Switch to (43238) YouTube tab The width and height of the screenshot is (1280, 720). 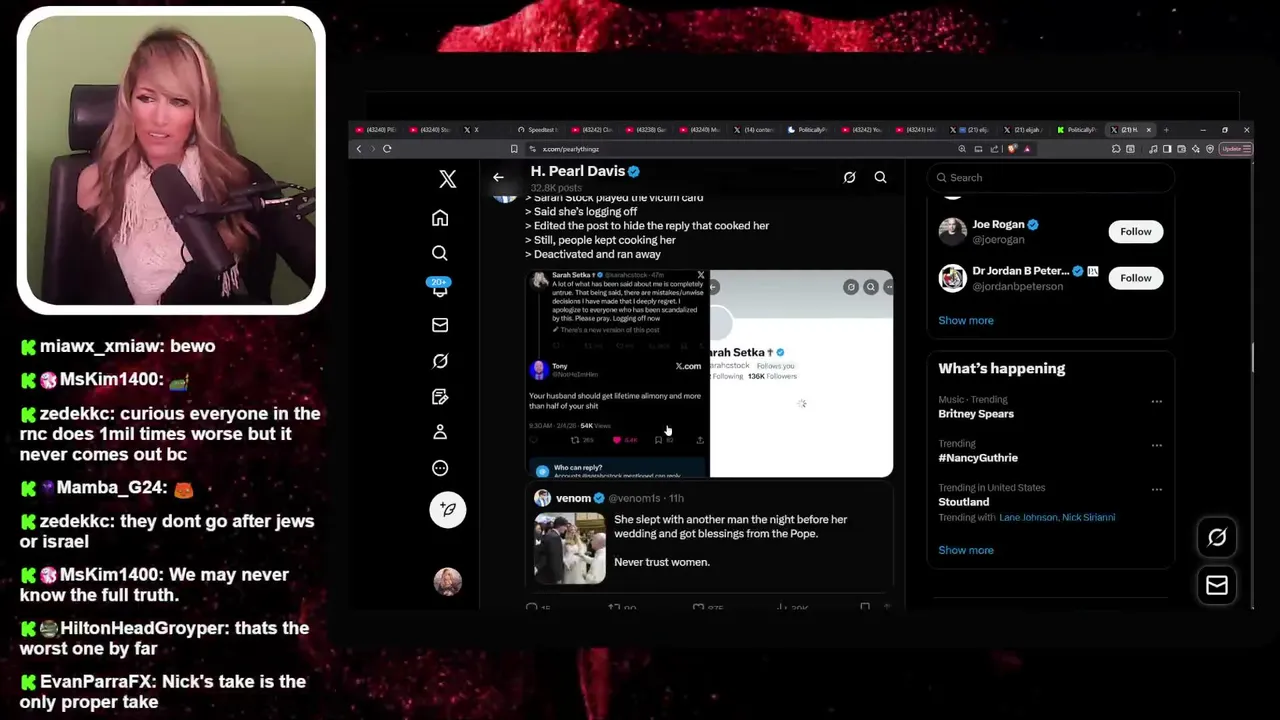(x=645, y=130)
